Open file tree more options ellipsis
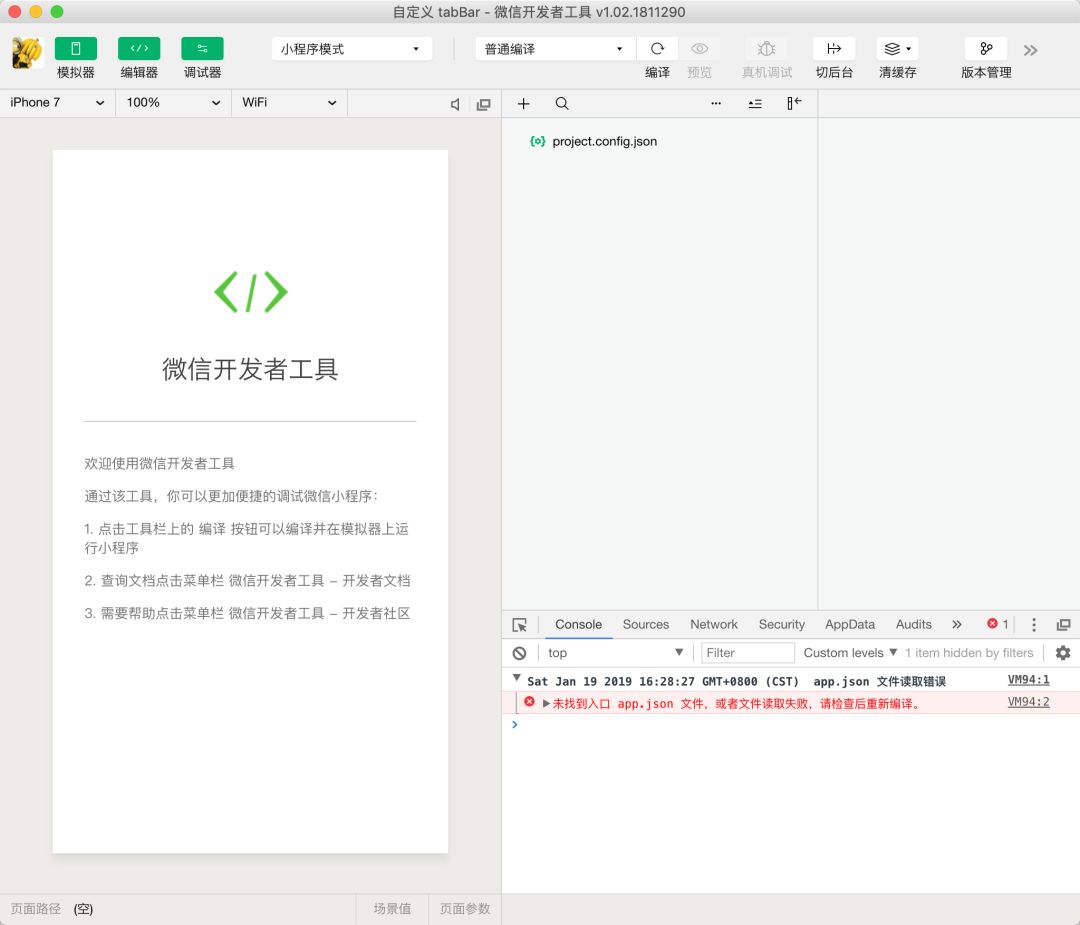 tap(716, 103)
